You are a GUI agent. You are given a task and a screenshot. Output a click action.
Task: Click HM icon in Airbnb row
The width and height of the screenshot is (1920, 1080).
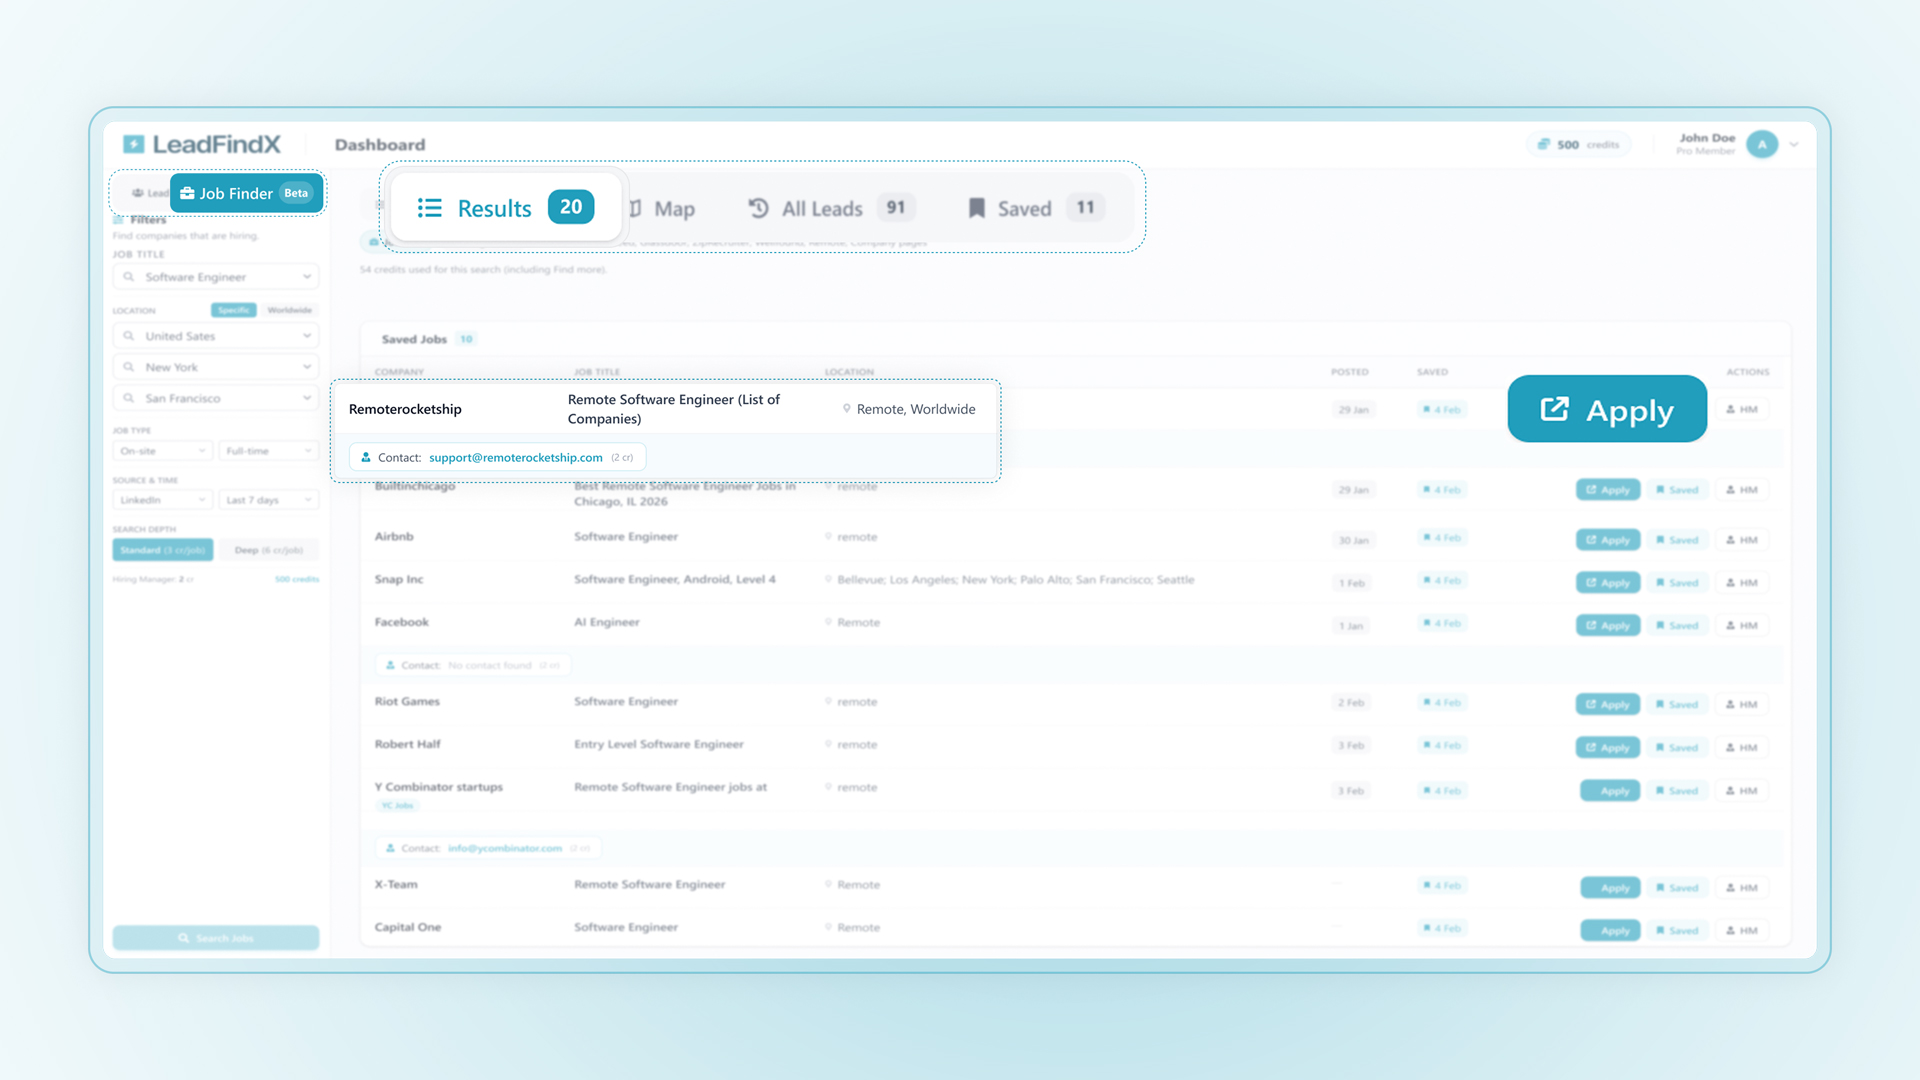coord(1742,540)
